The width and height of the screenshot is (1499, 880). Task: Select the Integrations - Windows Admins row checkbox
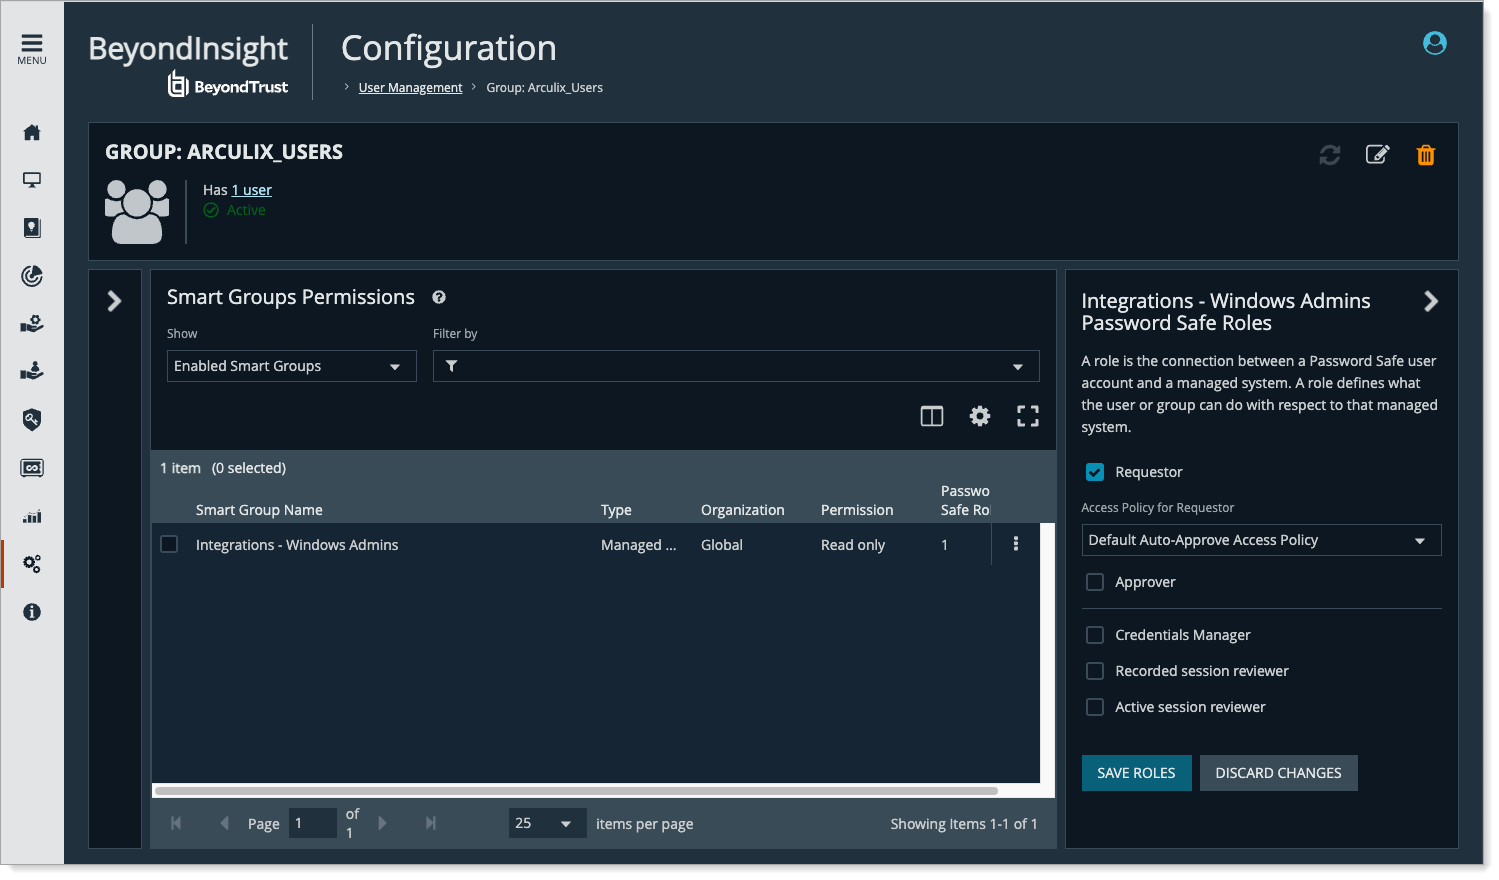tap(169, 544)
